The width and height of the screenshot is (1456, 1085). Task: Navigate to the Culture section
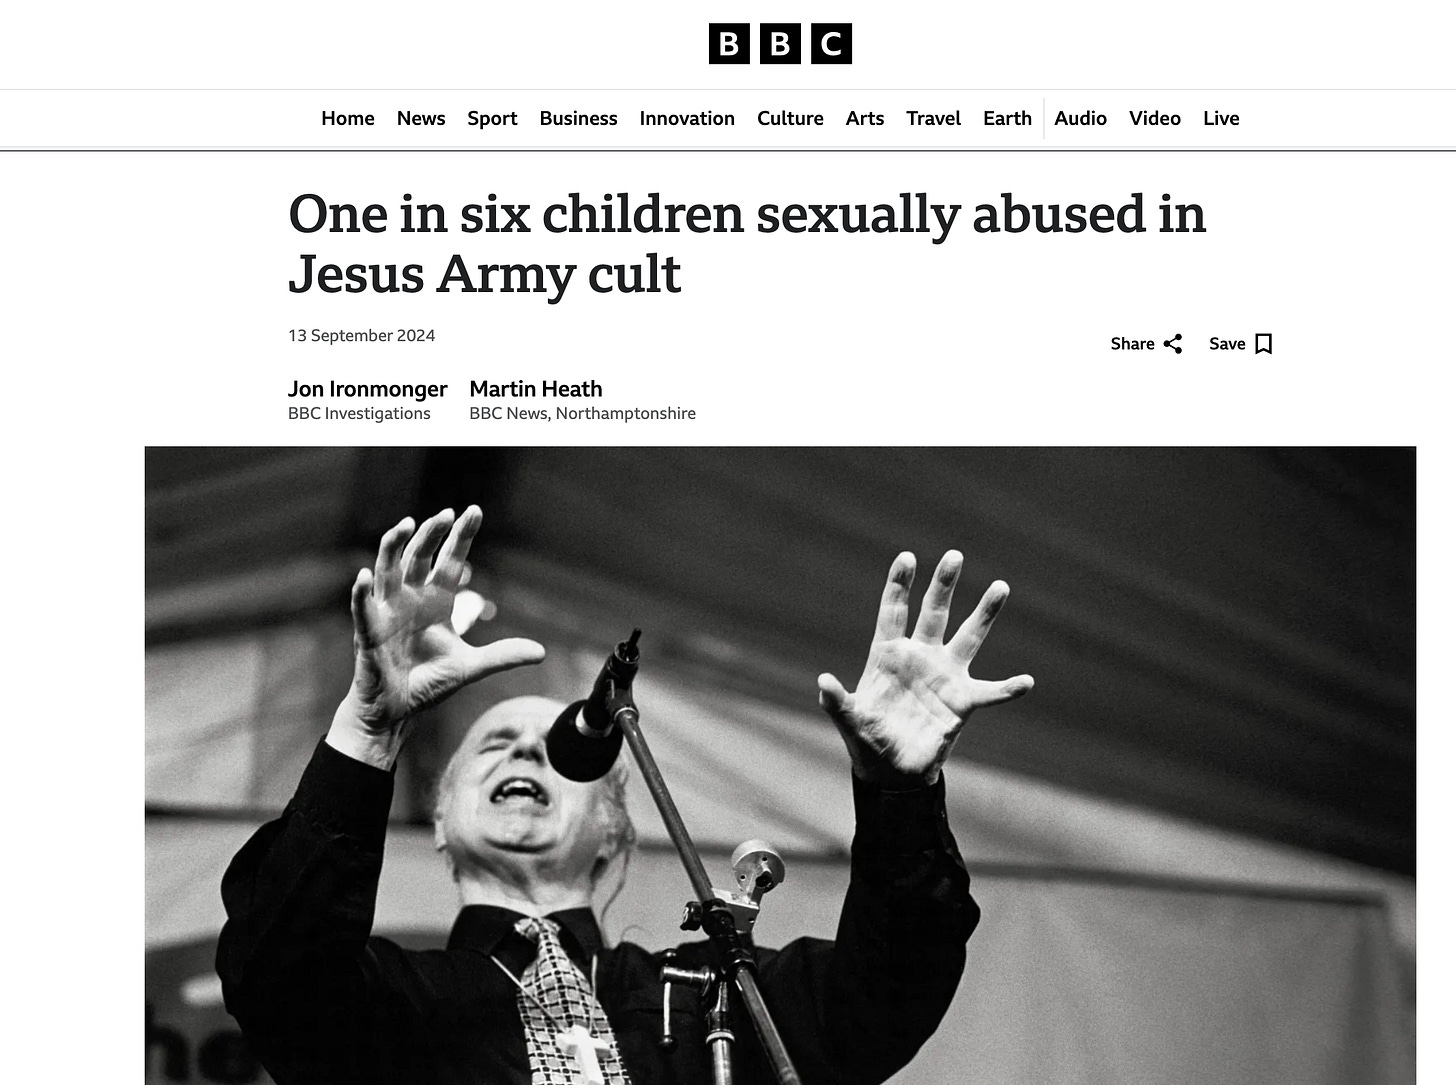point(790,118)
